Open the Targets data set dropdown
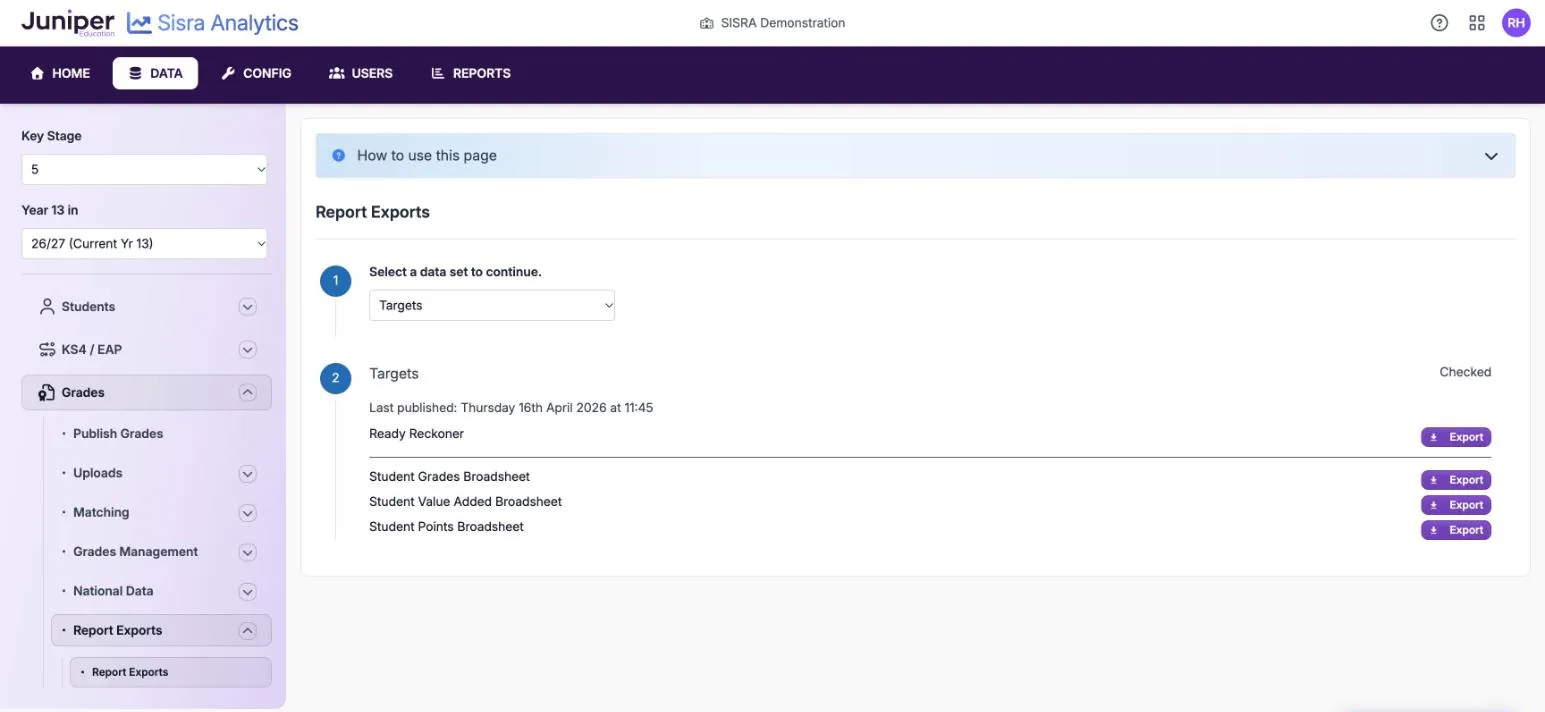The width and height of the screenshot is (1545, 712). 492,306
